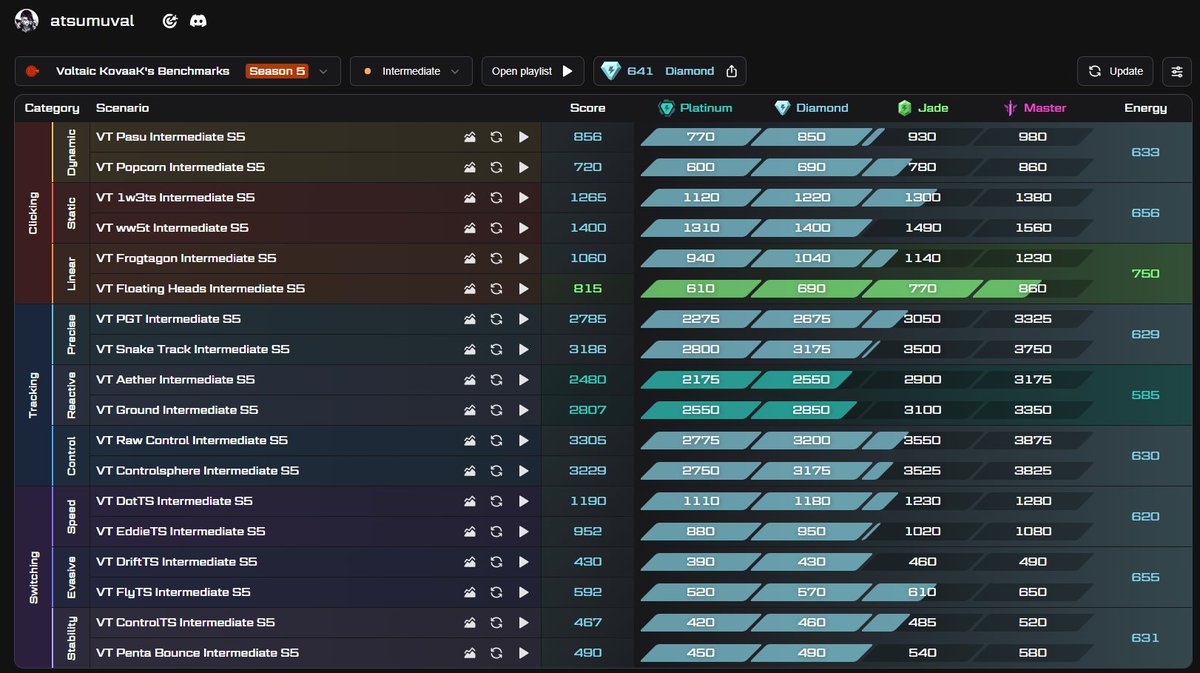The height and width of the screenshot is (673, 1200).
Task: Play VT Snake Track Intermediate S5 scenario
Action: pos(523,349)
